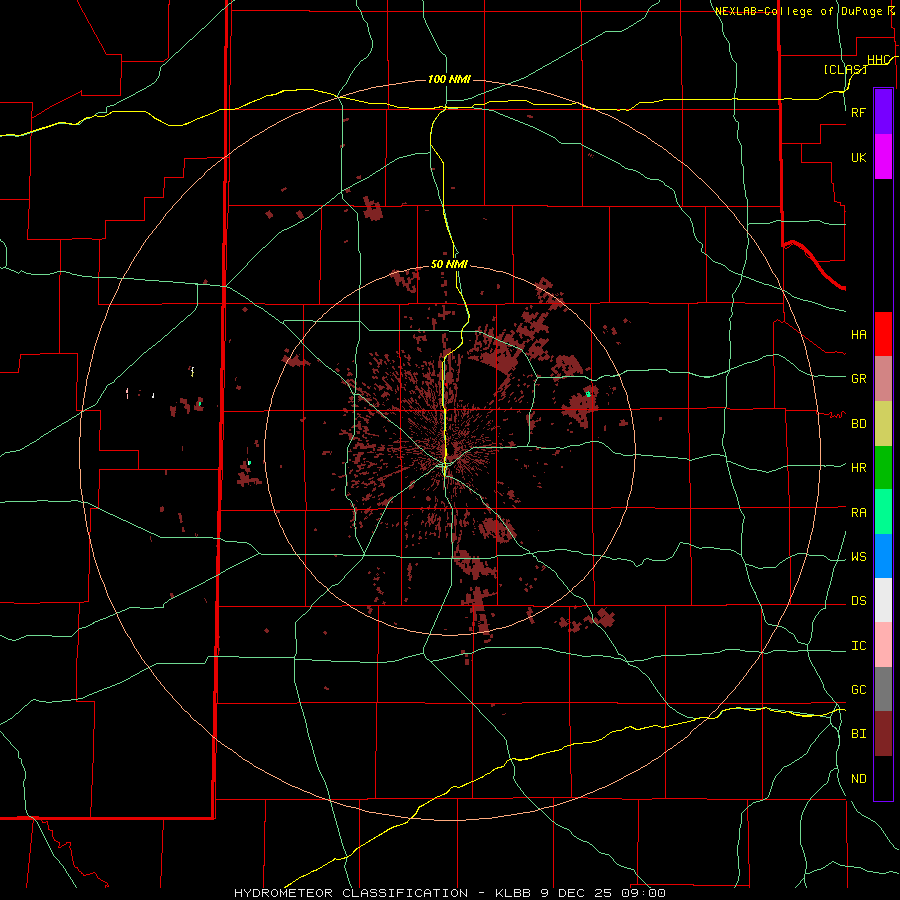
Task: Click the ND legend label
Action: [x=859, y=778]
